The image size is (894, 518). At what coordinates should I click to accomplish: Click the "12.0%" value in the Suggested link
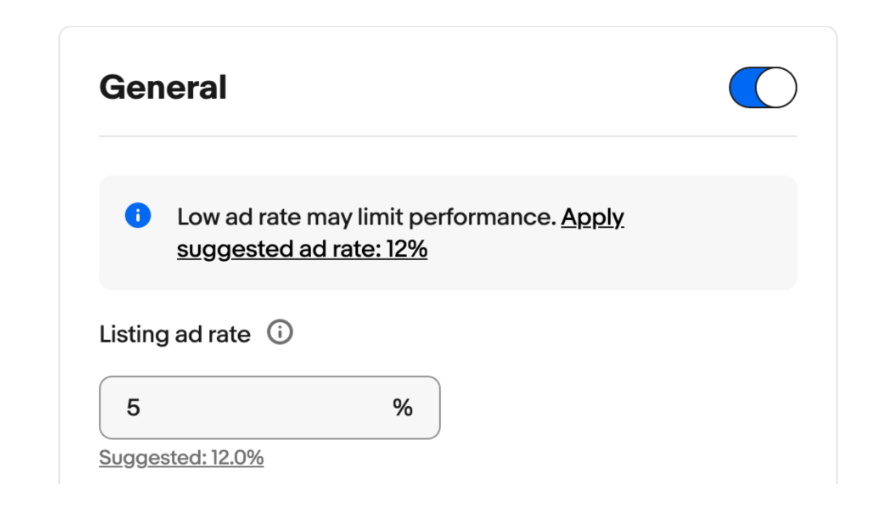pyautogui.click(x=237, y=458)
